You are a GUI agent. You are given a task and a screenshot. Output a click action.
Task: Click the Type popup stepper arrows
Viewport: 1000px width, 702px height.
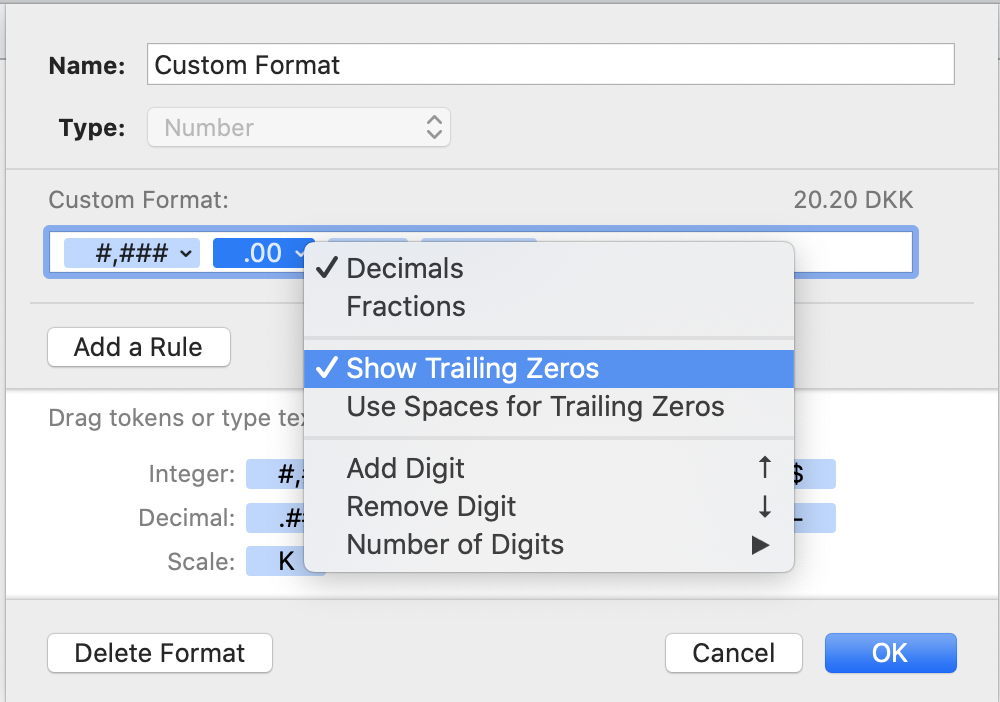coord(434,128)
